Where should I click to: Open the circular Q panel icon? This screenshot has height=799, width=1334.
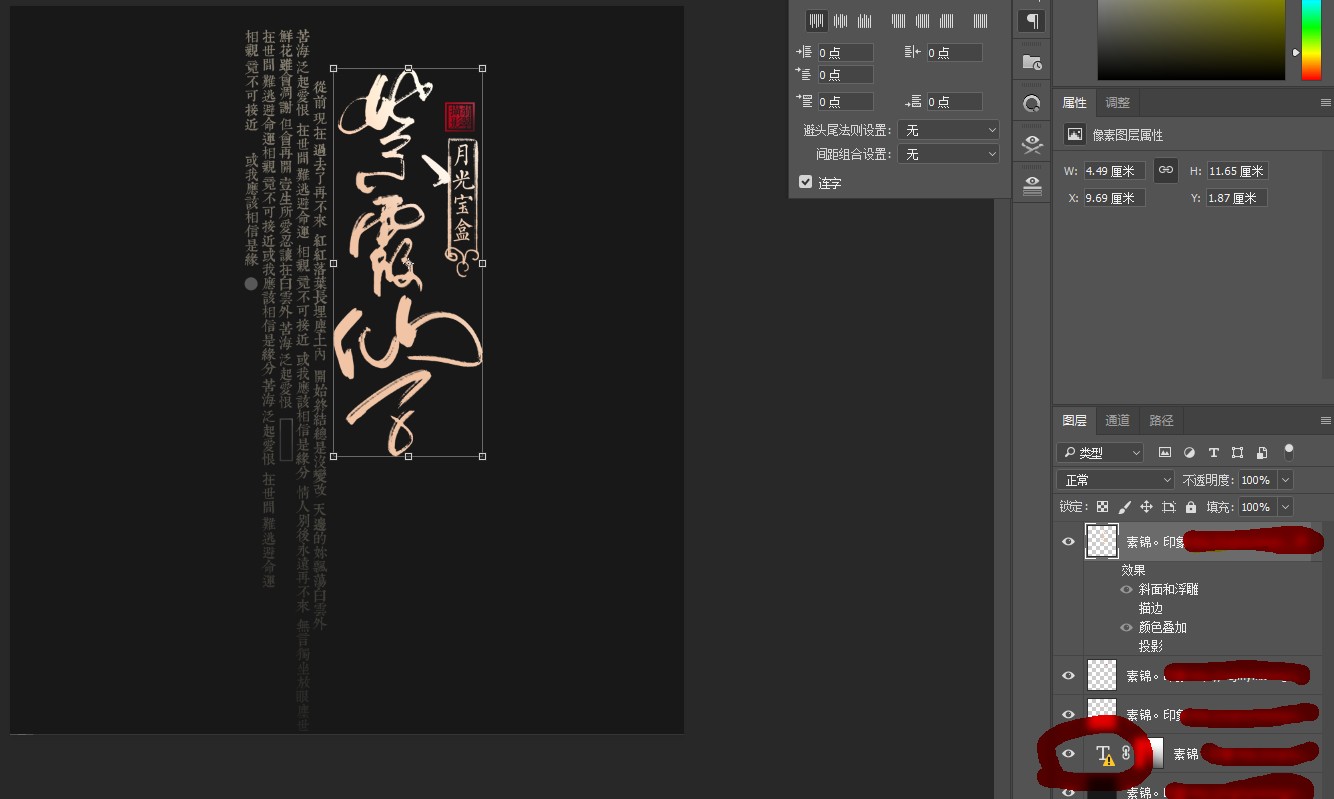point(1032,103)
